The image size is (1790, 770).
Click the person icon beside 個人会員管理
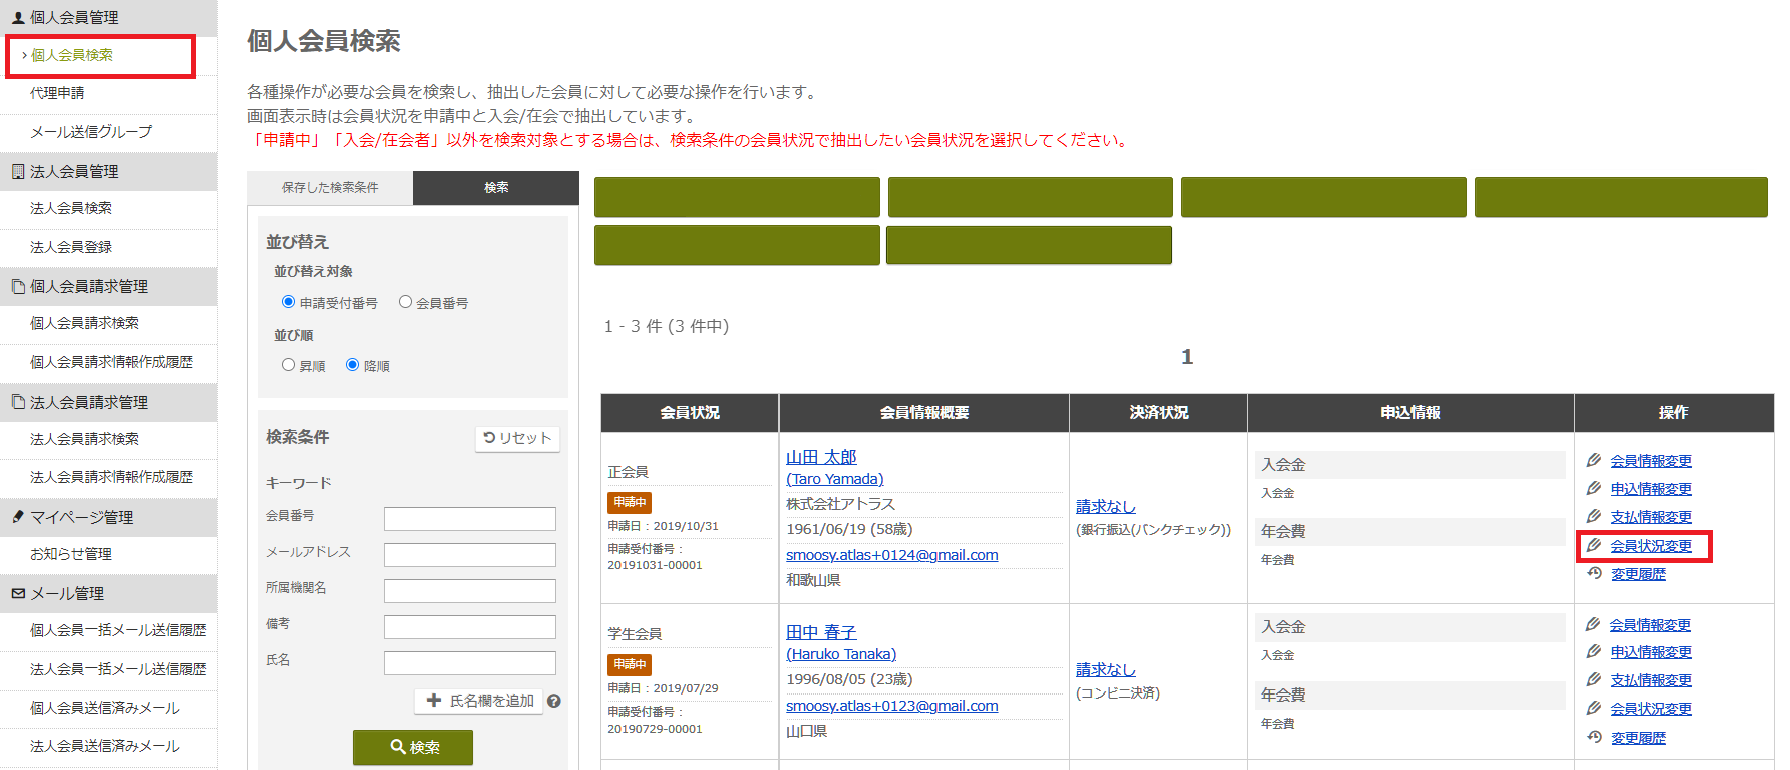18,17
